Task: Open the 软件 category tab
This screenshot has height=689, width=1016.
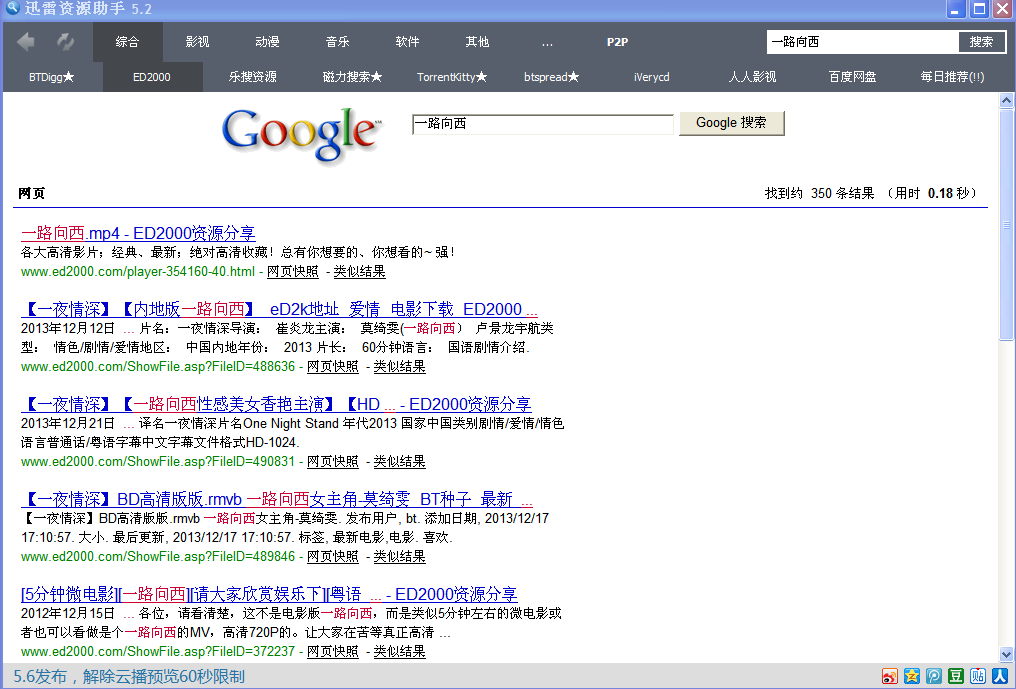Action: [407, 41]
